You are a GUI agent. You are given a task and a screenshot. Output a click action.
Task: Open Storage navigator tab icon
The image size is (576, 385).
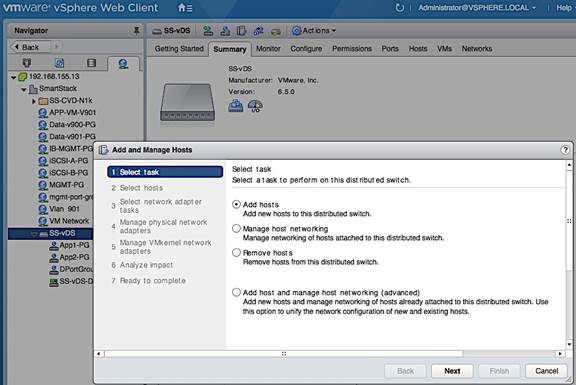(x=91, y=63)
